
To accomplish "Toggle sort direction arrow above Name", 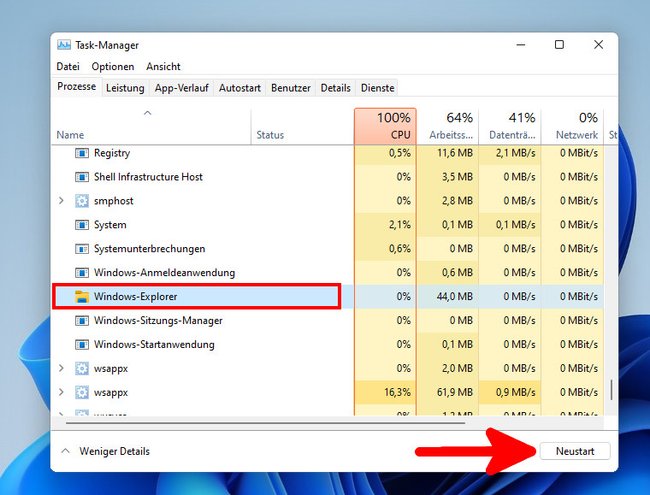I will (x=148, y=113).
